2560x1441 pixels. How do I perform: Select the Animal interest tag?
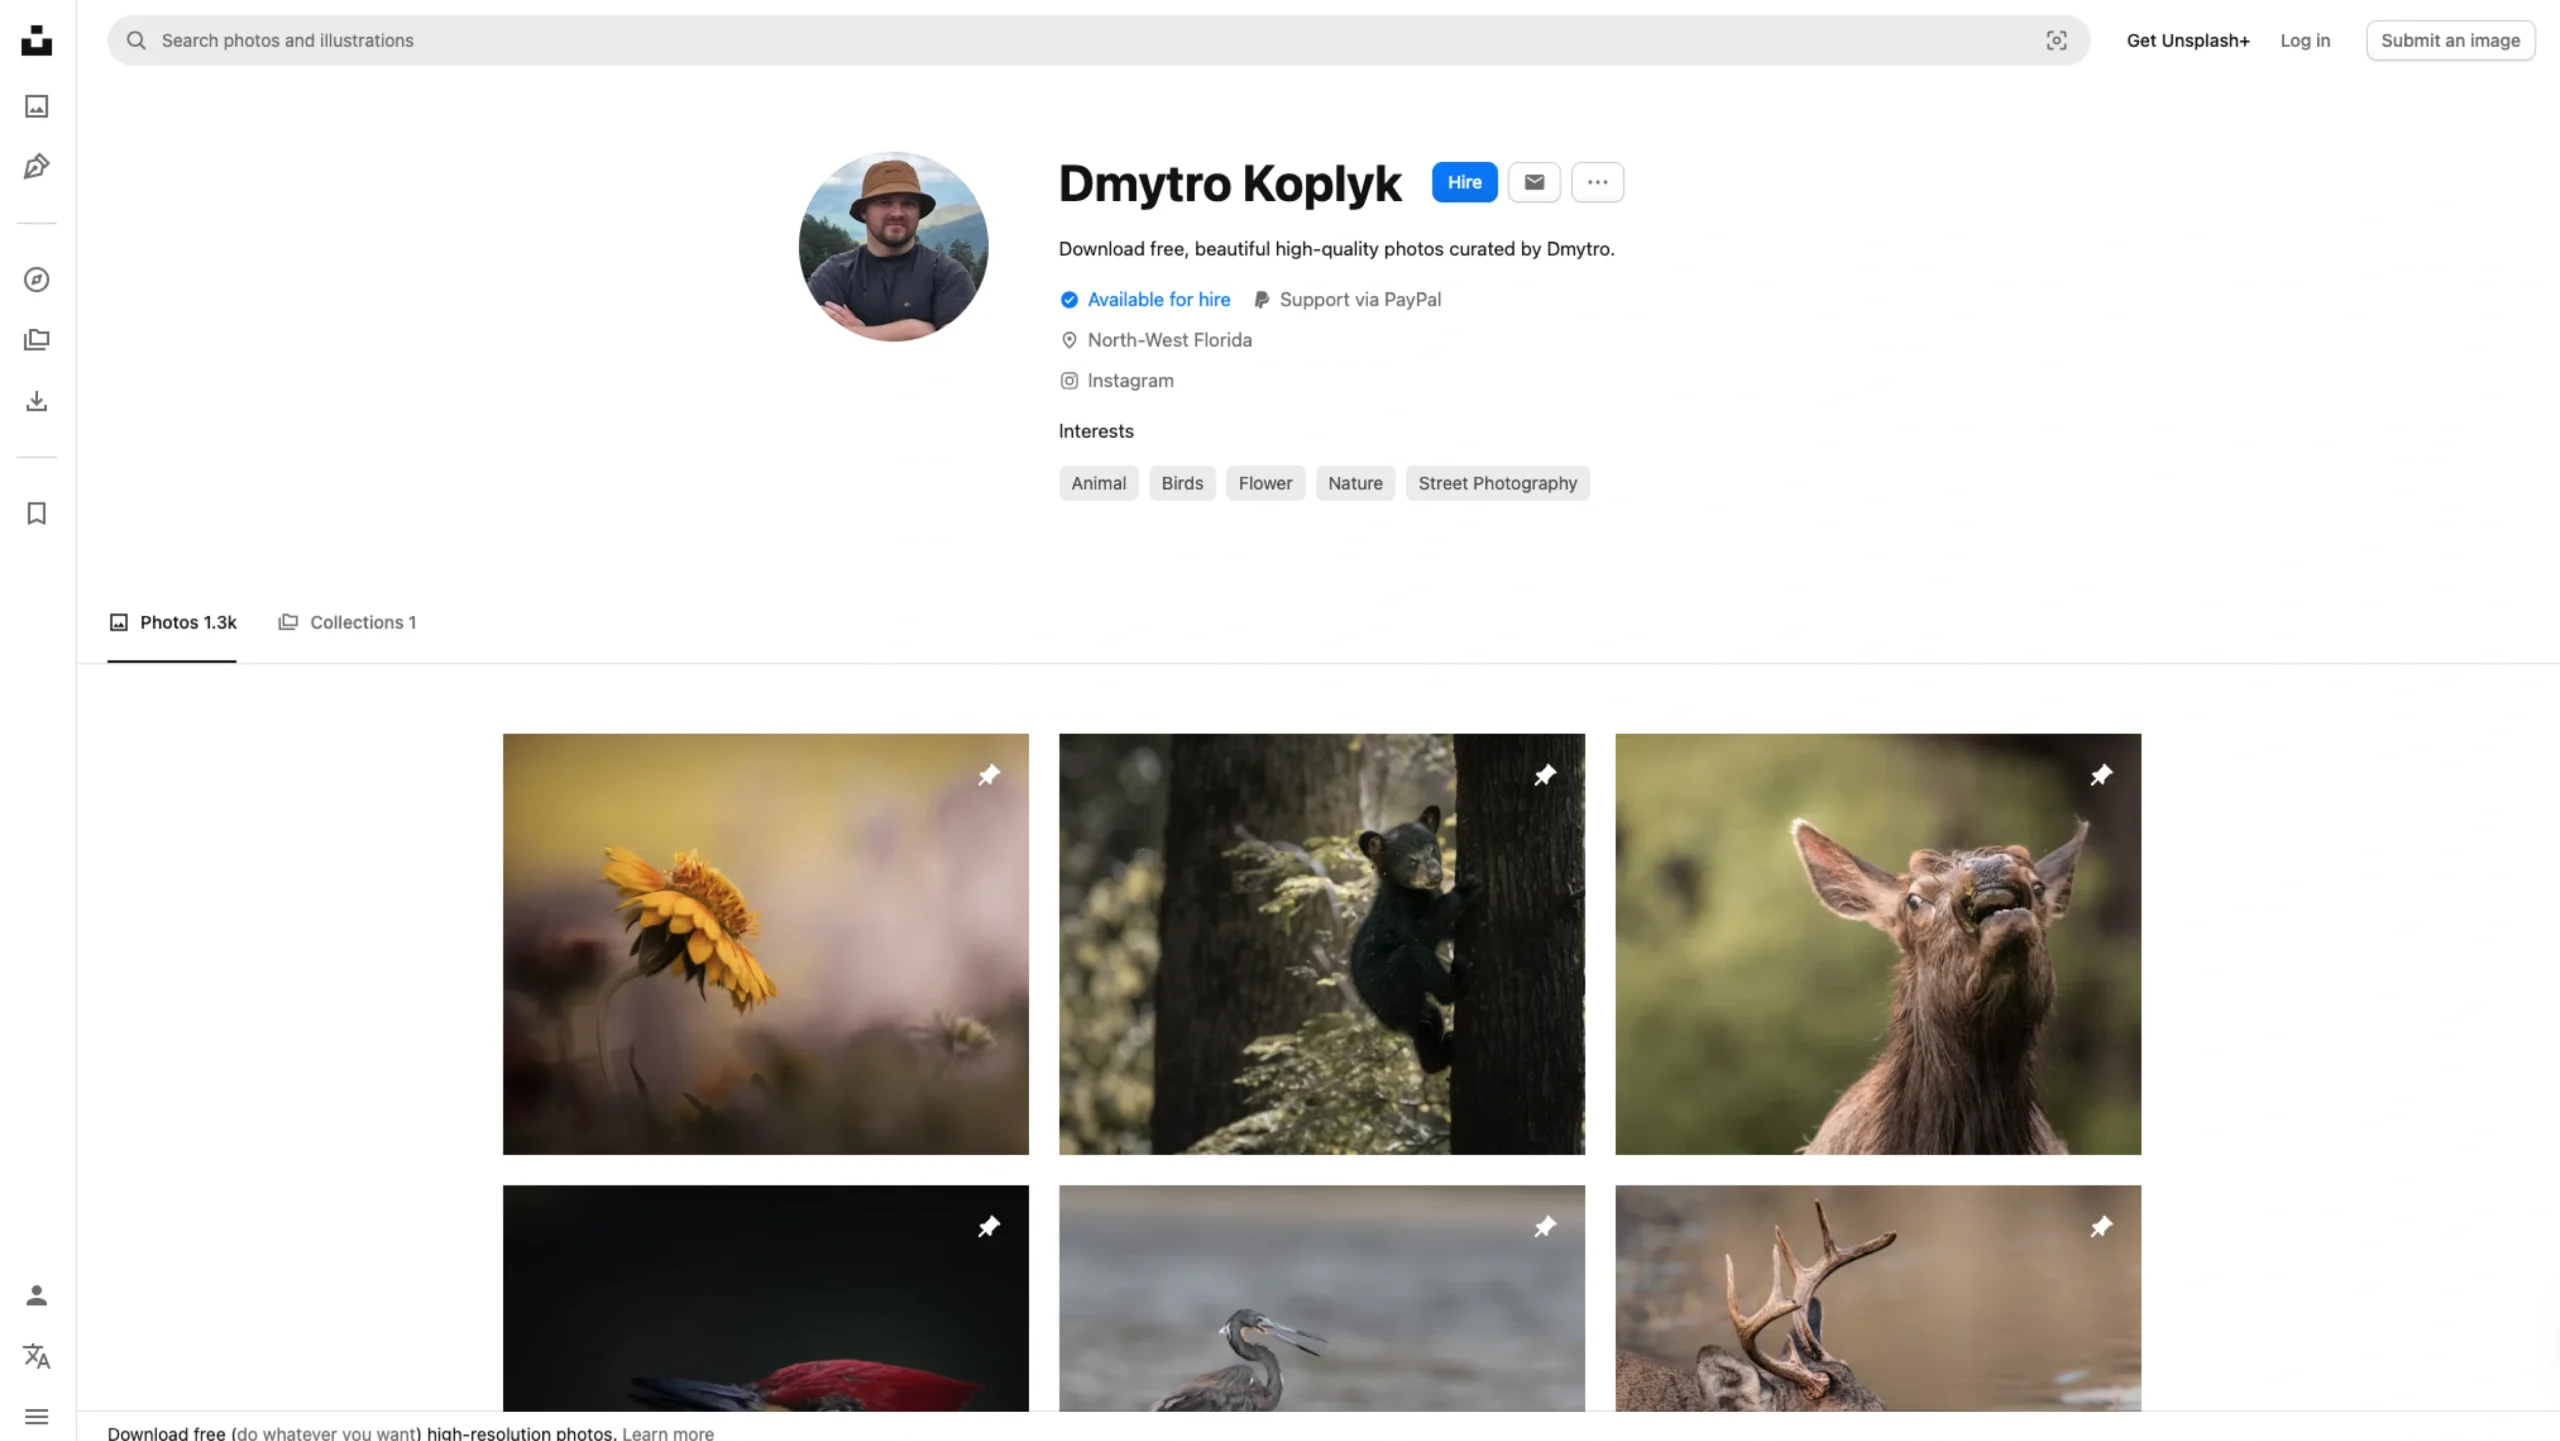click(x=1098, y=483)
